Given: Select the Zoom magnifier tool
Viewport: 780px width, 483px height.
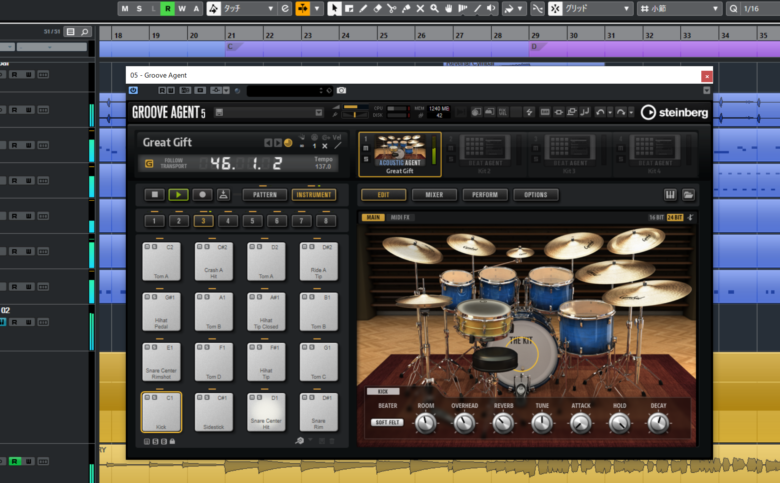Looking at the screenshot, I should [434, 8].
